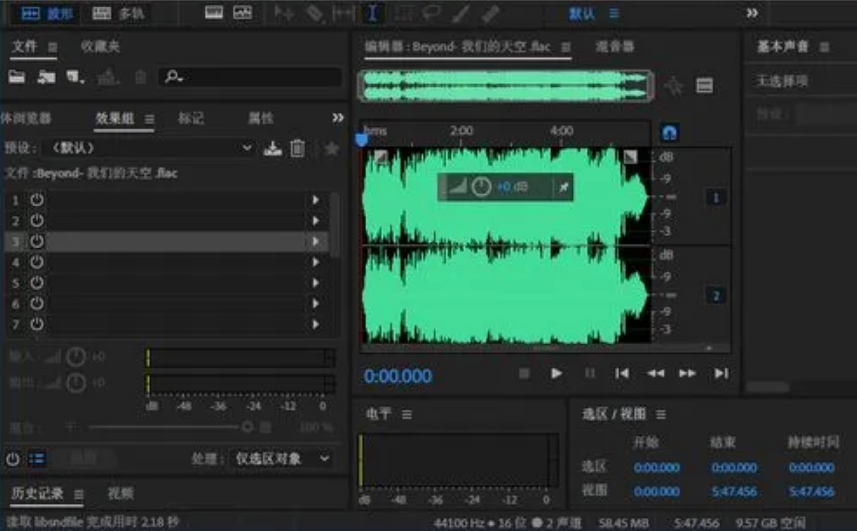The image size is (857, 531).
Task: Switch to the 属性 tab
Action: pos(260,118)
